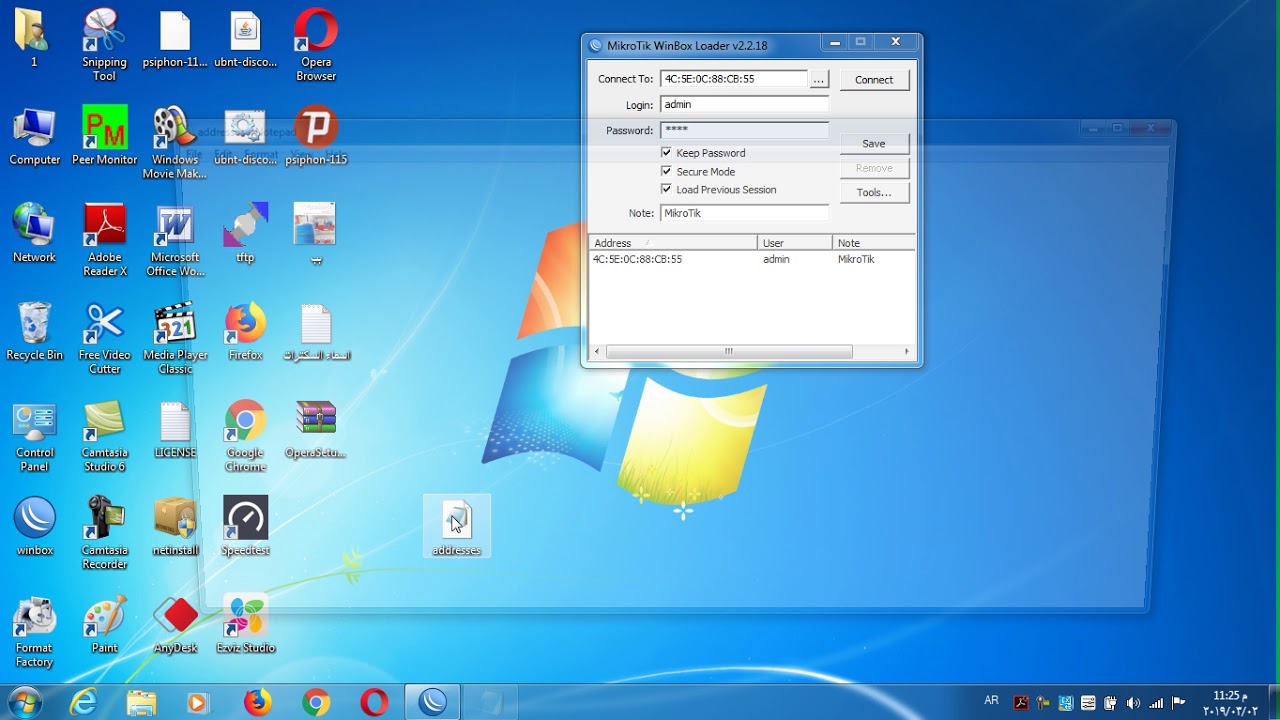This screenshot has width=1280, height=720.
Task: Click the Action Center flag tray icon
Action: [x=1178, y=703]
